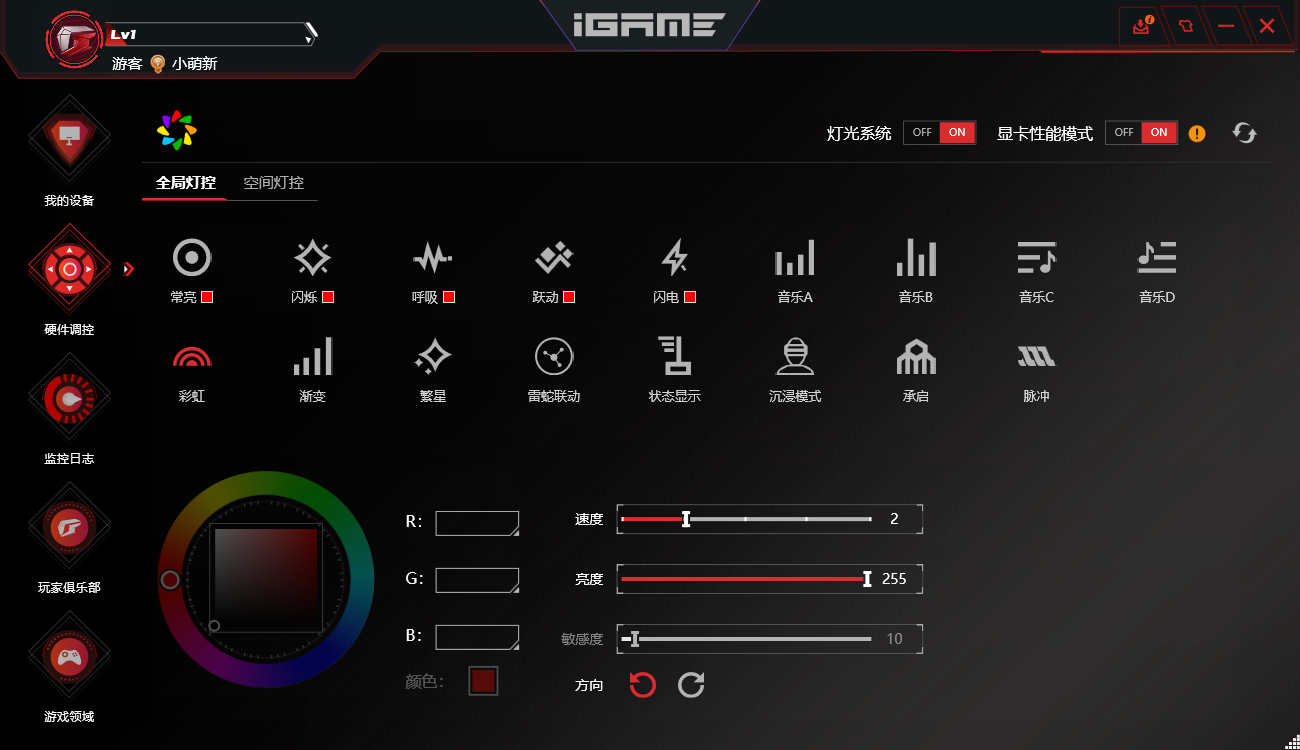Click the red color square next to 闪烁
1300x750 pixels.
point(327,297)
